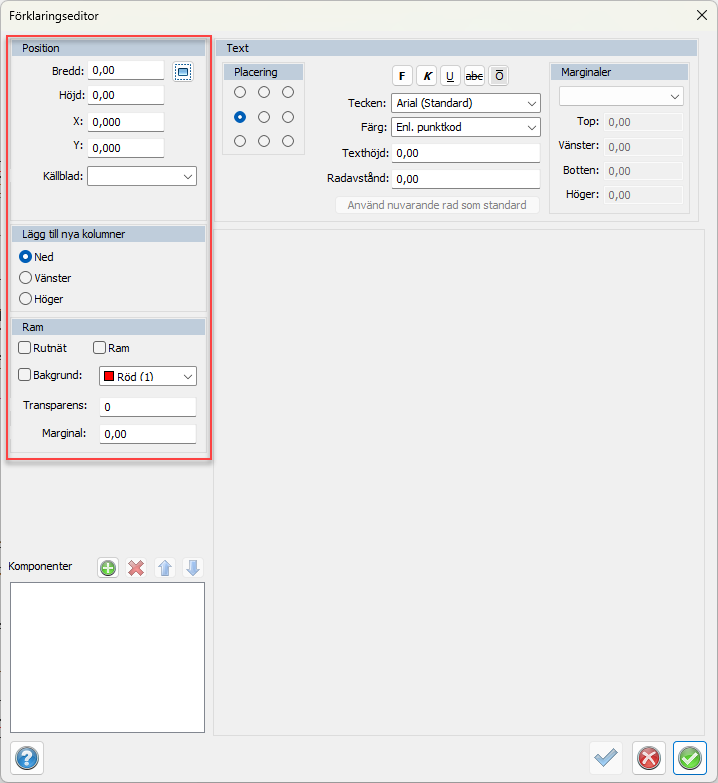Open the help question mark icon

point(26,757)
